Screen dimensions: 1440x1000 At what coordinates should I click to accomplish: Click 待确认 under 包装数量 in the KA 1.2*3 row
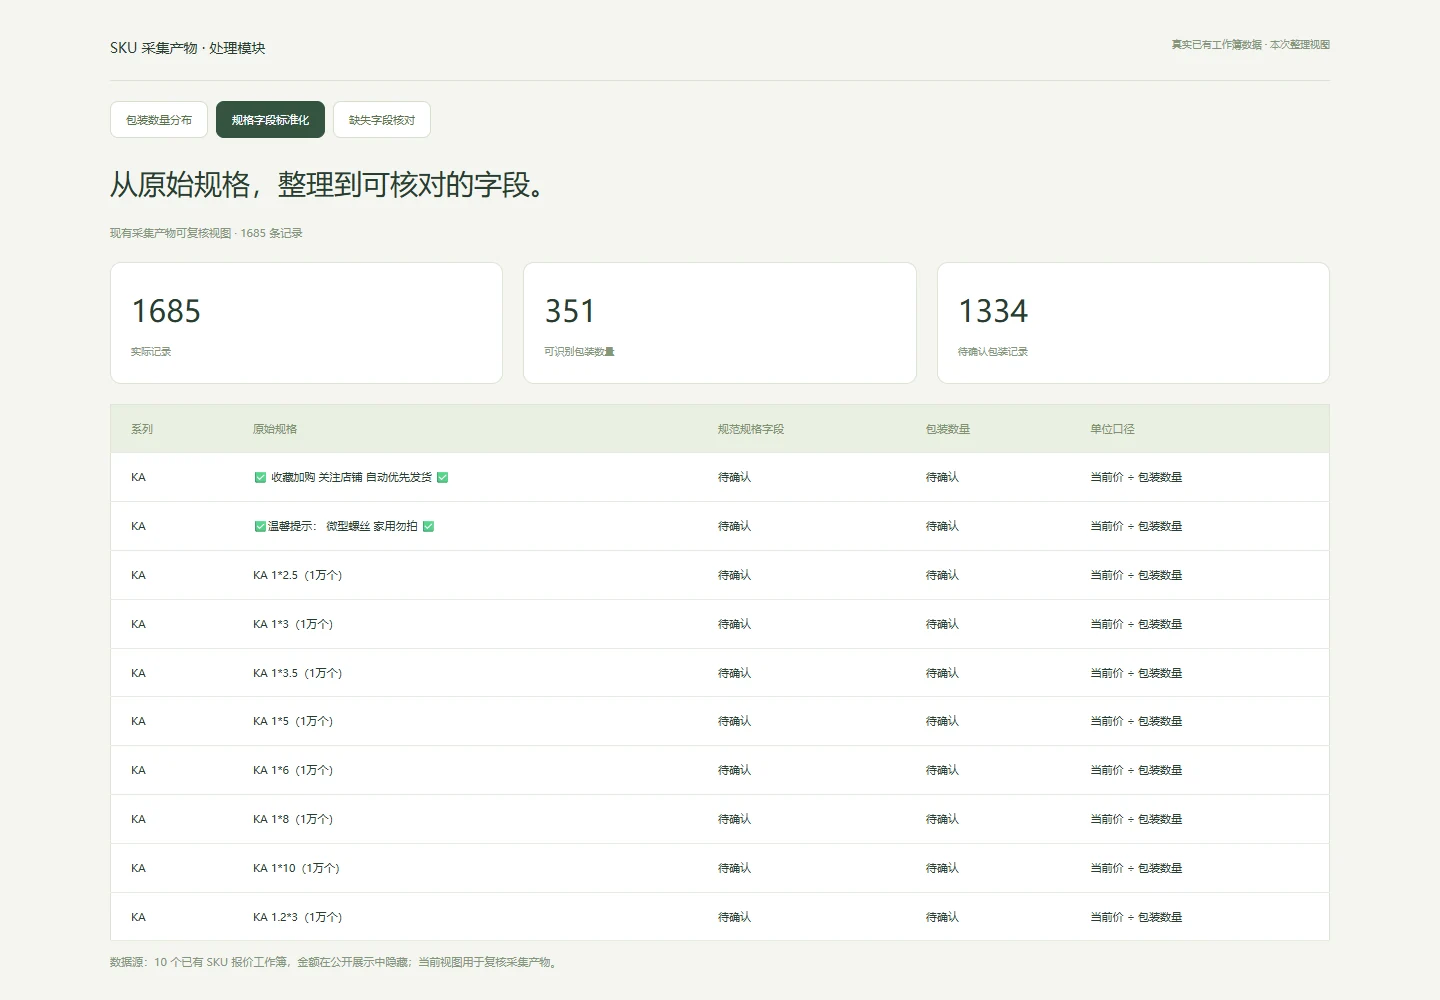click(x=942, y=918)
